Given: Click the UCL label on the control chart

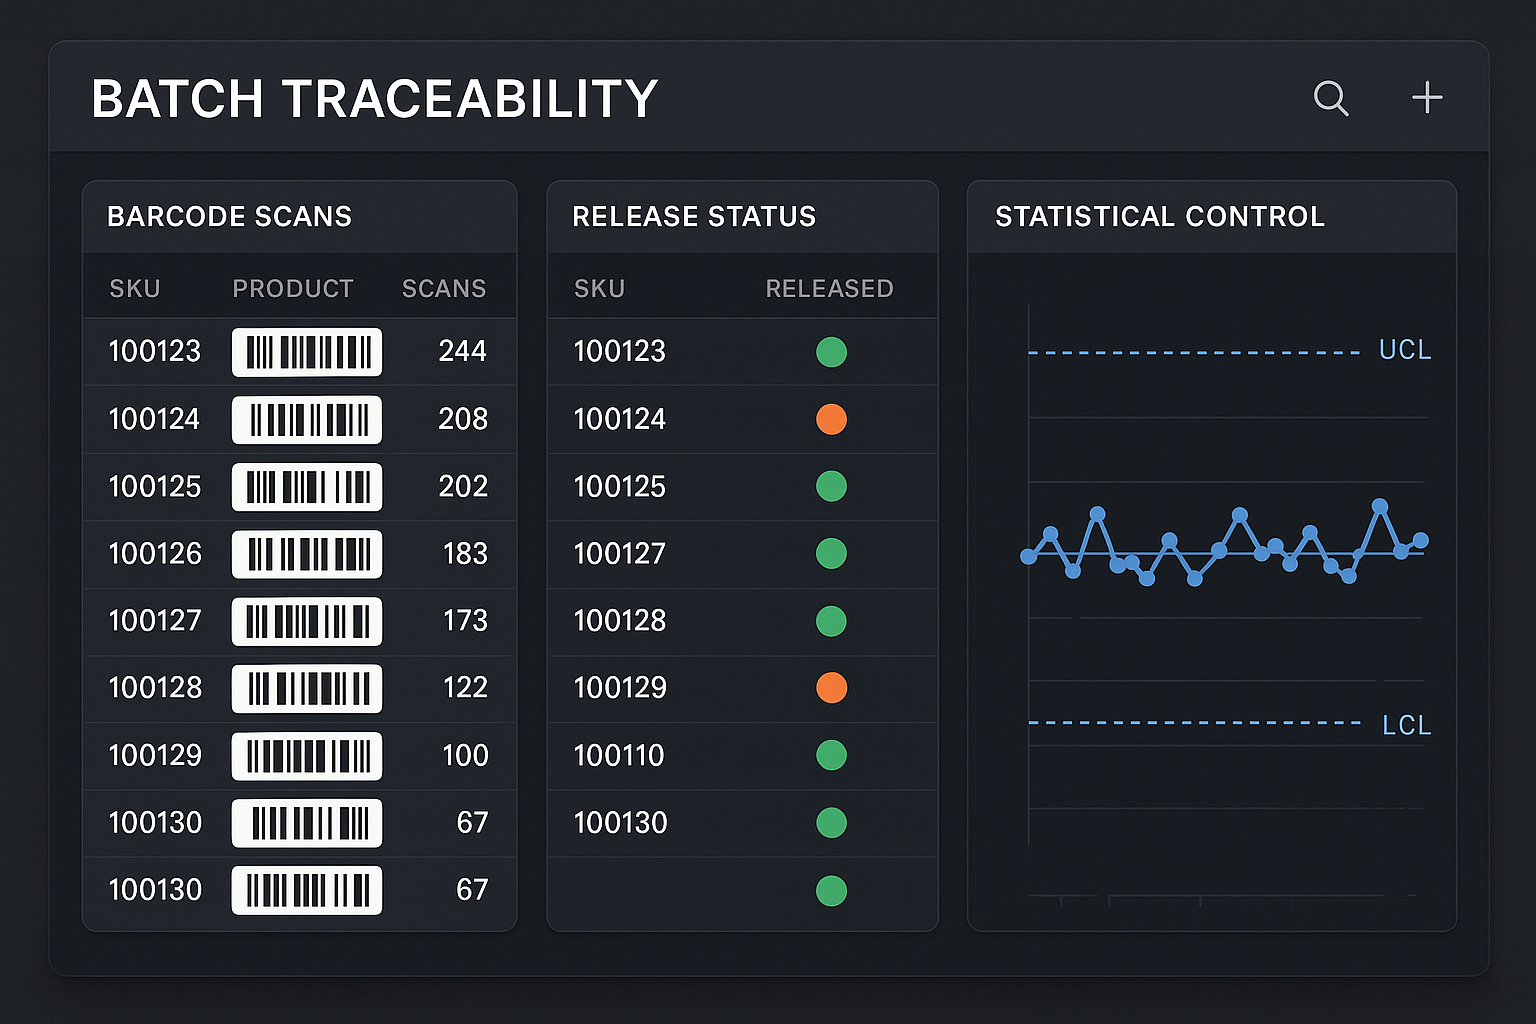Looking at the screenshot, I should [1404, 350].
